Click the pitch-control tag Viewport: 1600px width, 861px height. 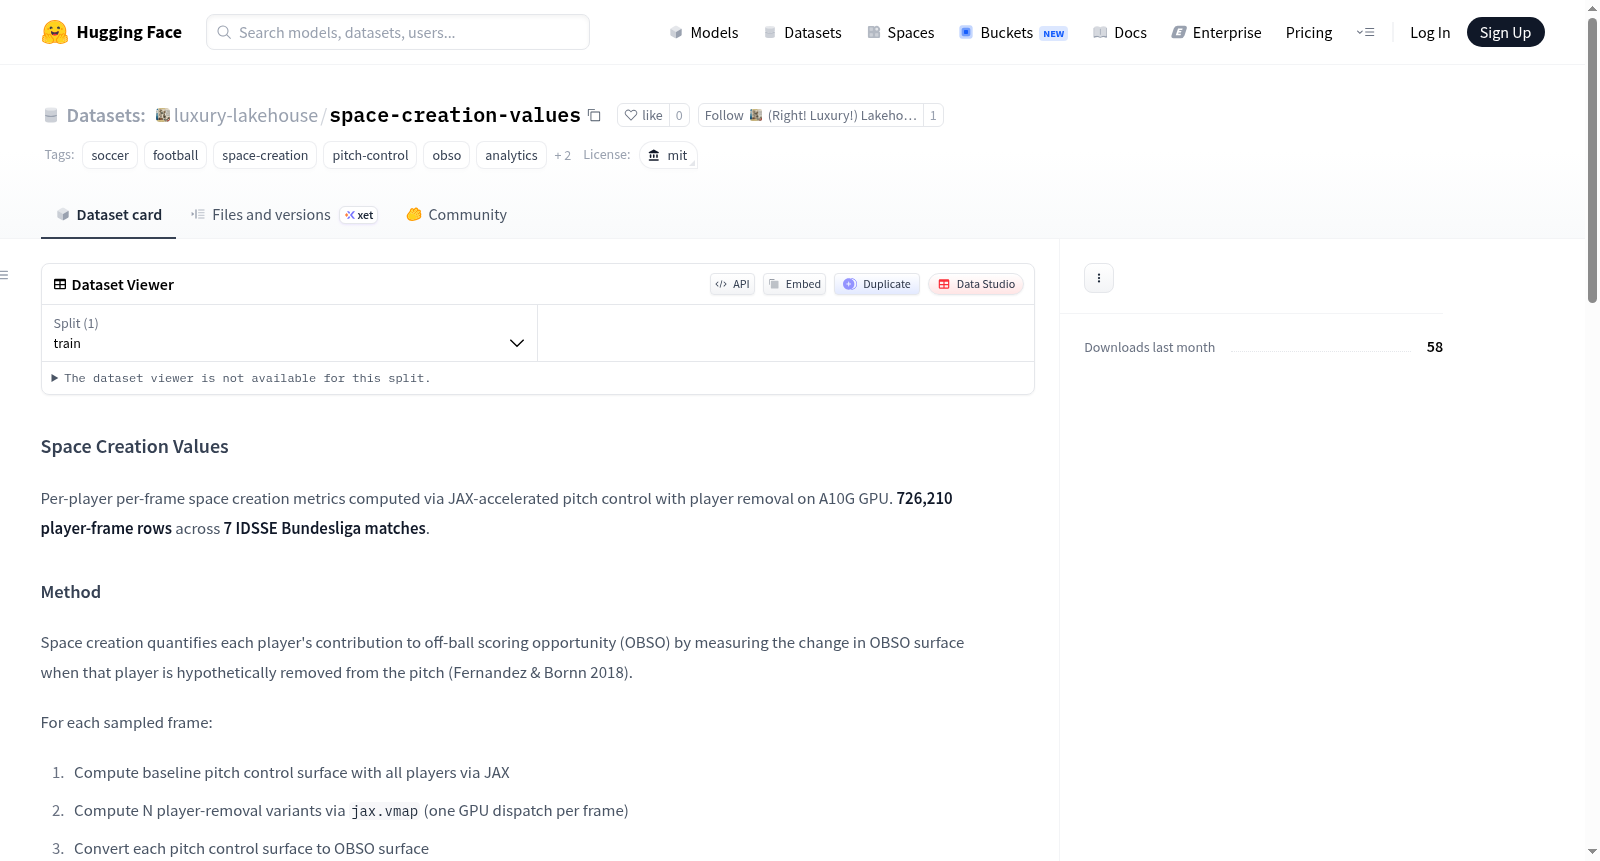(370, 155)
